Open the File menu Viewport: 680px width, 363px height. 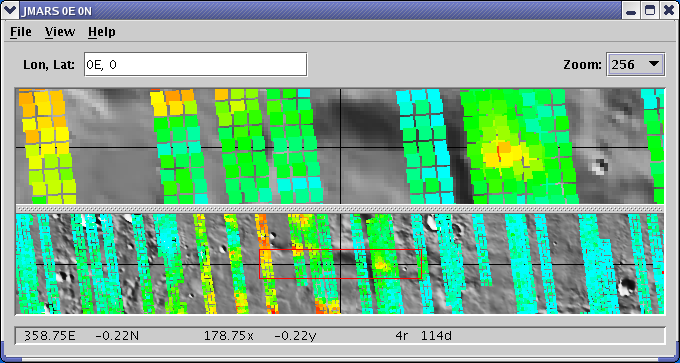[21, 32]
